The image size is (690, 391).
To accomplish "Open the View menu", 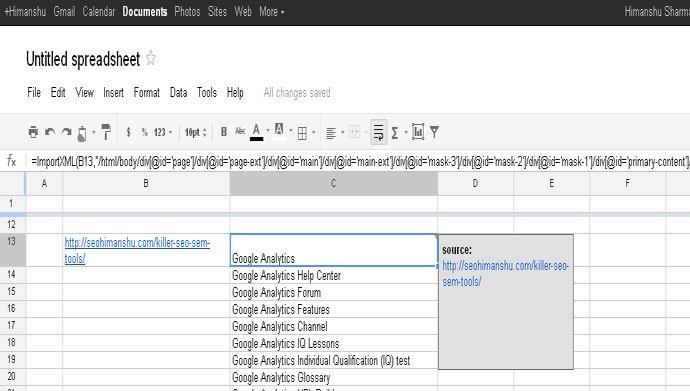I will (x=84, y=92).
